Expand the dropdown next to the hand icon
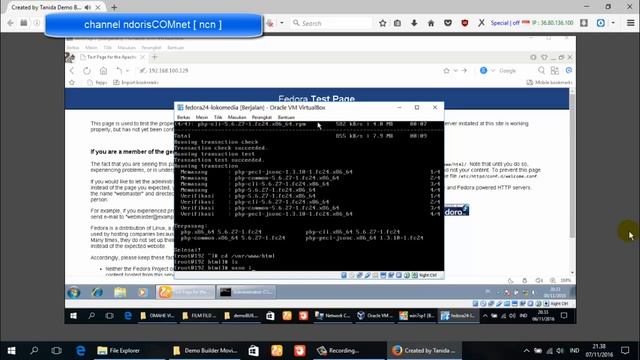The height and width of the screenshot is (360, 640). point(282,23)
